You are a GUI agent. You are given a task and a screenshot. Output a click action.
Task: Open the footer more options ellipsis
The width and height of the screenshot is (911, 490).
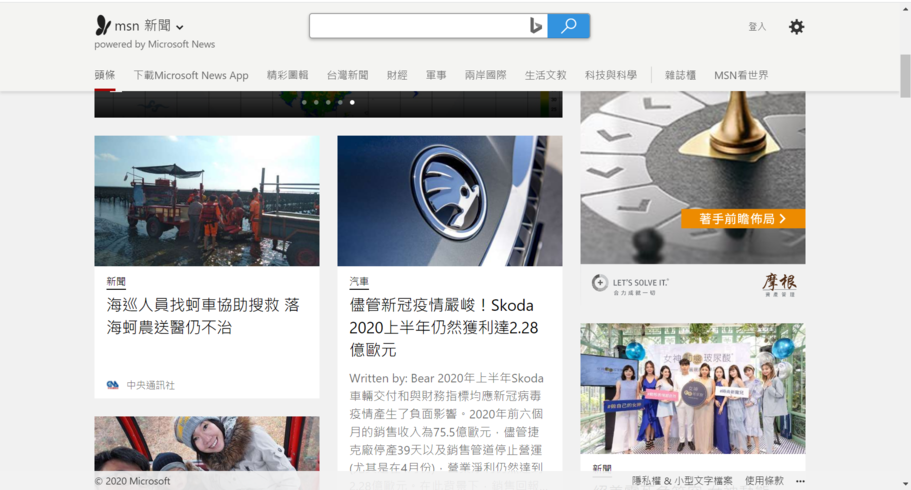[x=801, y=481]
